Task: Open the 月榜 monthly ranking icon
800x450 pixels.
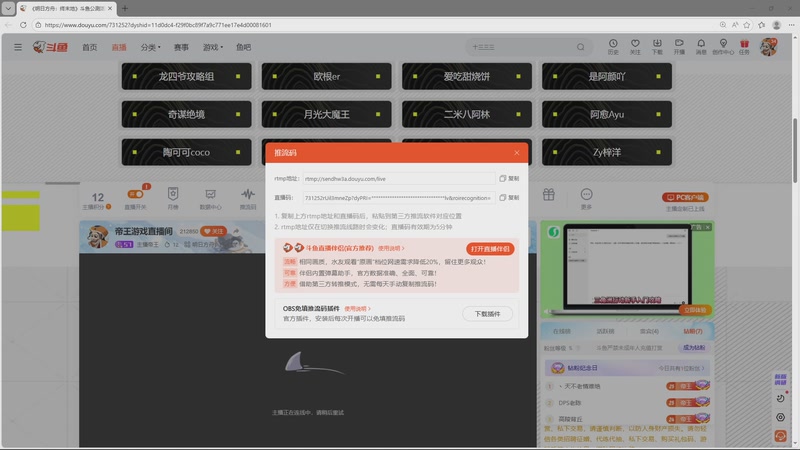Action: tap(173, 198)
